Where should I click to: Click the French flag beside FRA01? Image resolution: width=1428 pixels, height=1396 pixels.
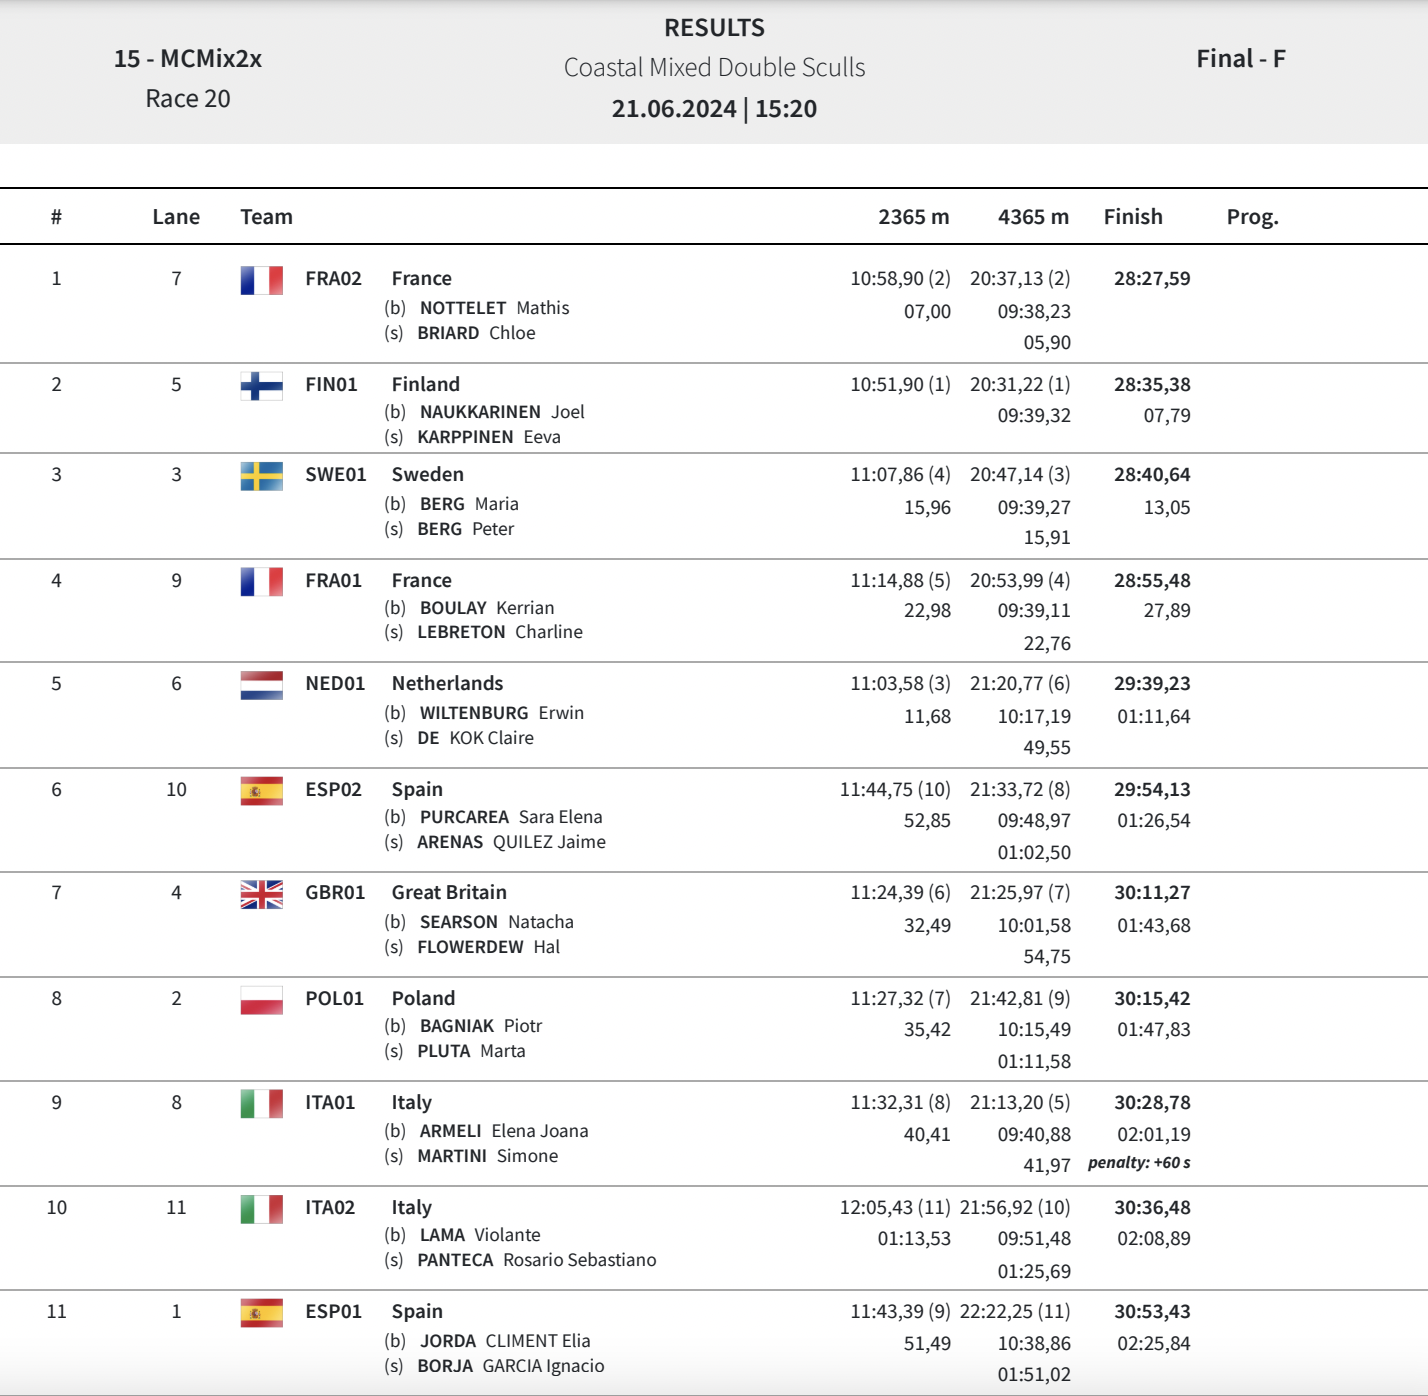coord(261,581)
